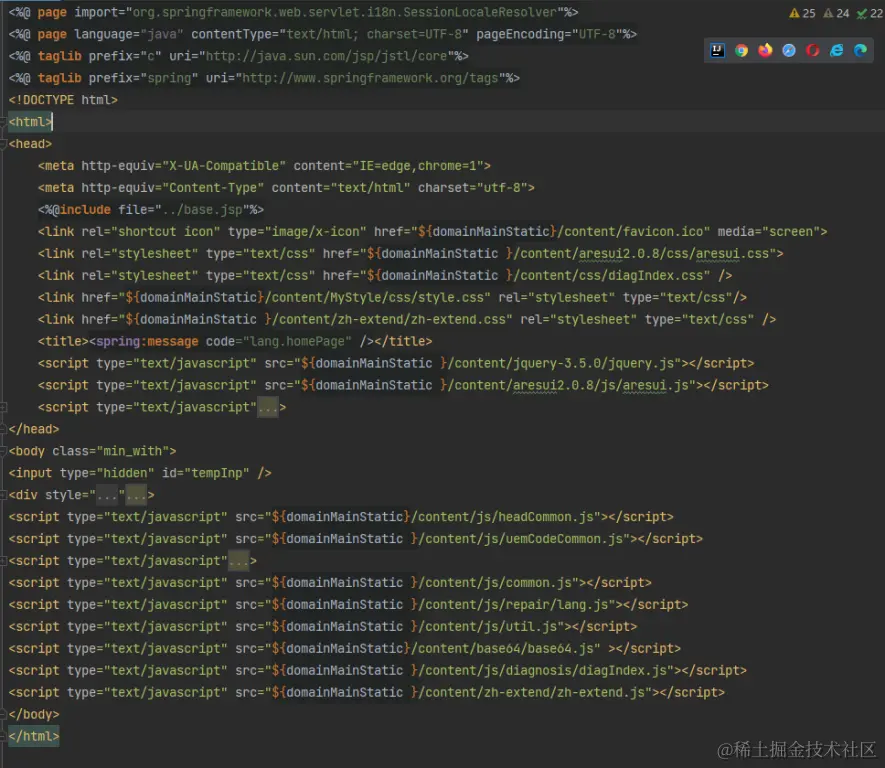Viewport: 885px width, 768px height.
Task: Click pageEncoding="UTF-8" attribute
Action: pyautogui.click(x=549, y=34)
